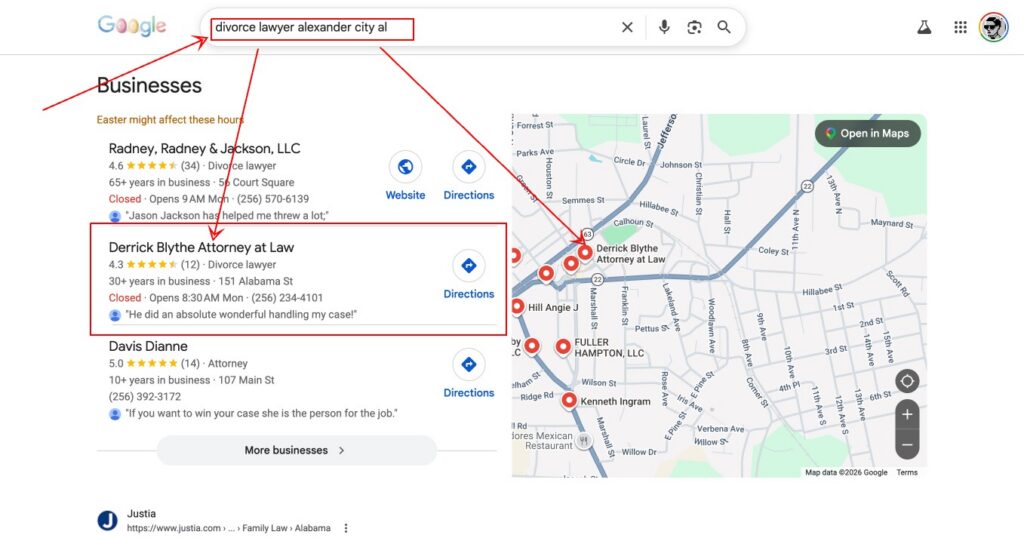Start voice search with the microphone icon

tap(664, 27)
